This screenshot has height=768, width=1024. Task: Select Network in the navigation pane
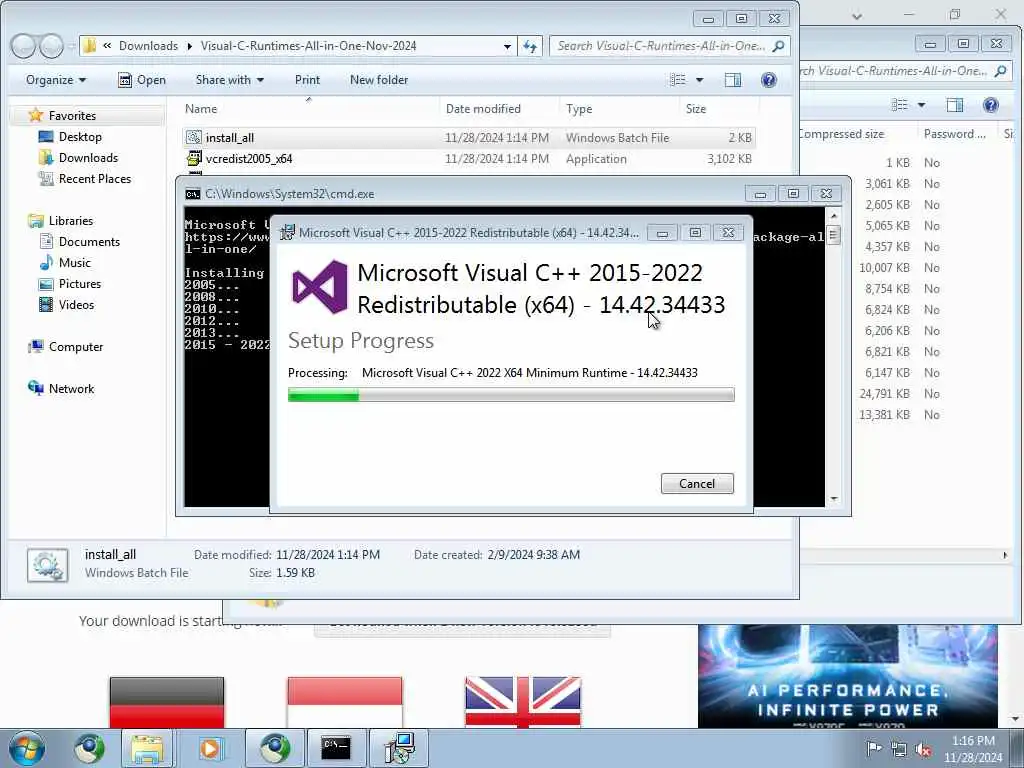(71, 389)
